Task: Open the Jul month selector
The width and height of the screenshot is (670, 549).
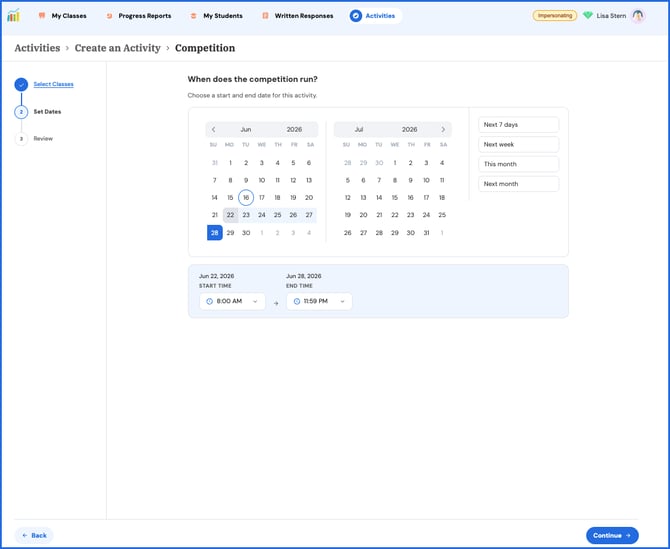Action: tap(359, 129)
